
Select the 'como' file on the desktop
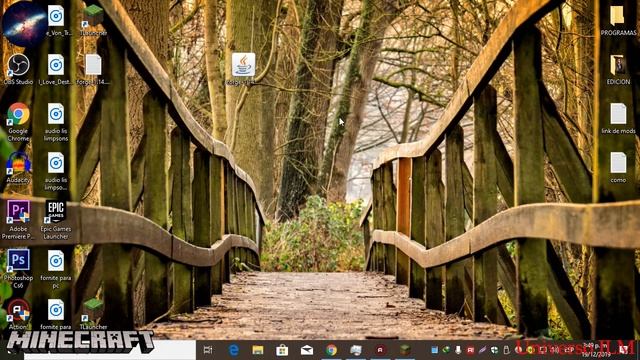tap(618, 167)
